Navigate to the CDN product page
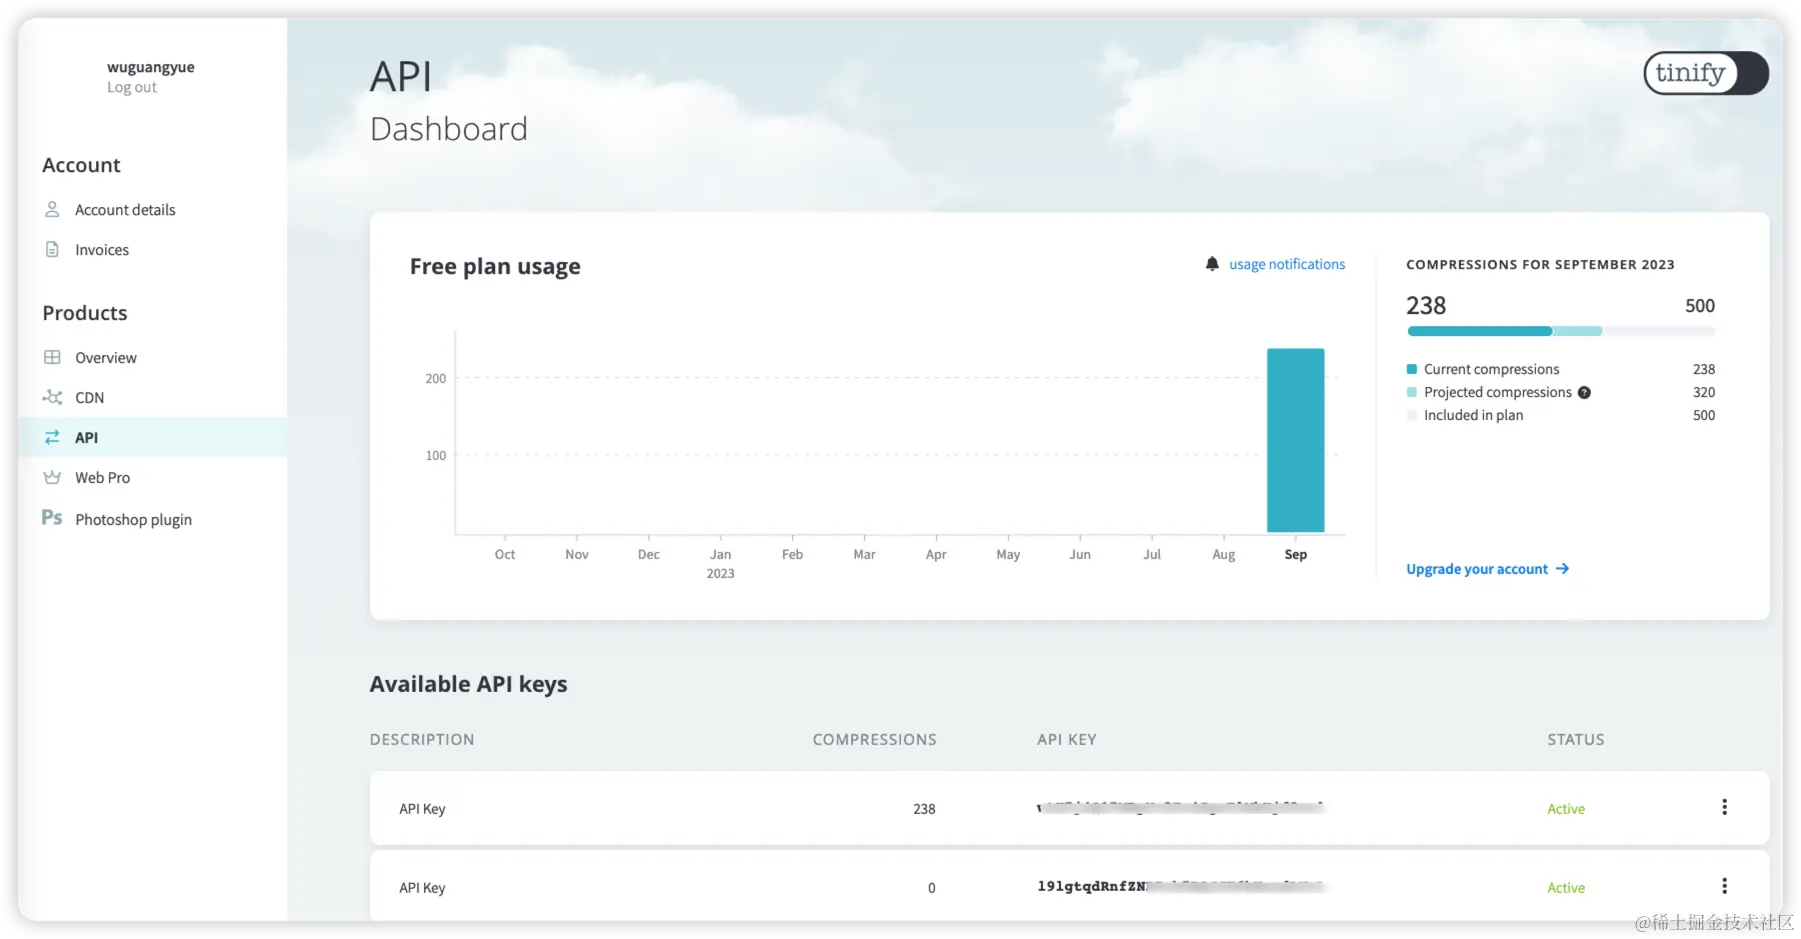Screen dimensions: 1801x939 pos(89,398)
